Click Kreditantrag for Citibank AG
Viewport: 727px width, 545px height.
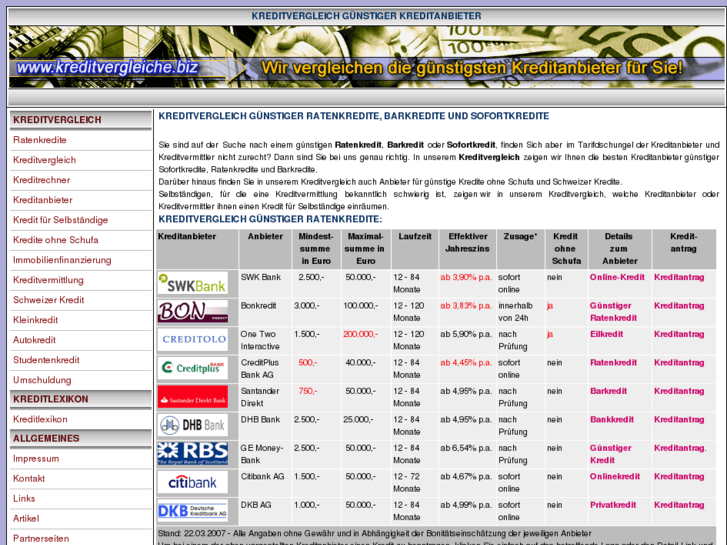tap(679, 476)
